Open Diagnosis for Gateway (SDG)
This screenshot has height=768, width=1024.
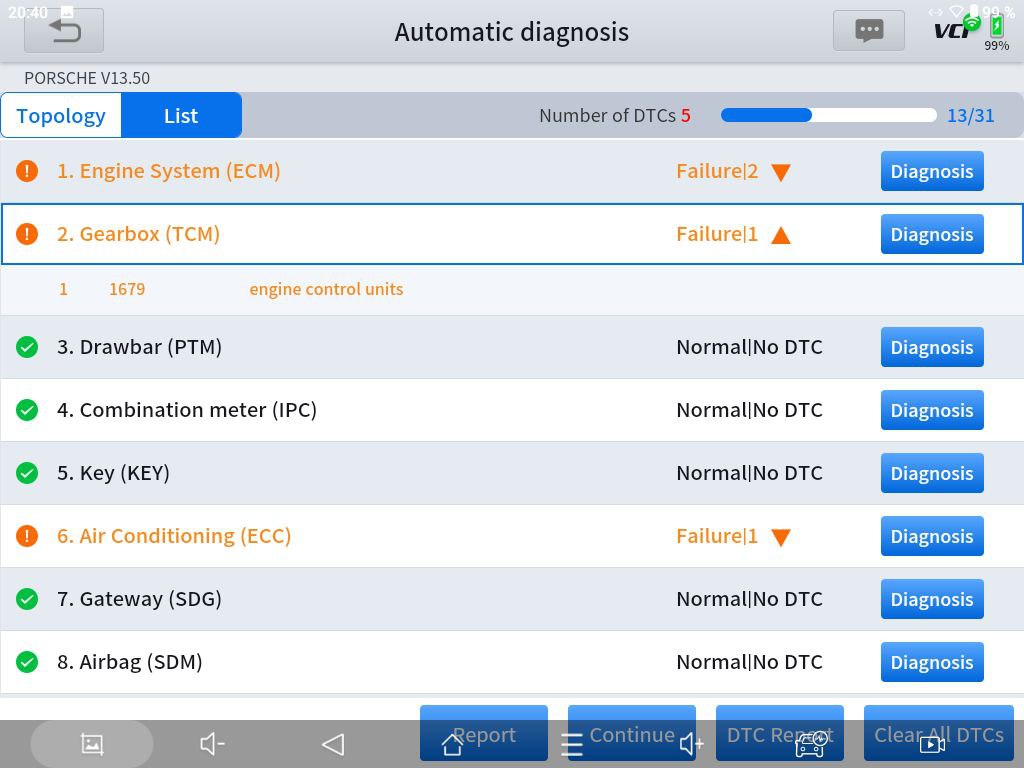(931, 599)
